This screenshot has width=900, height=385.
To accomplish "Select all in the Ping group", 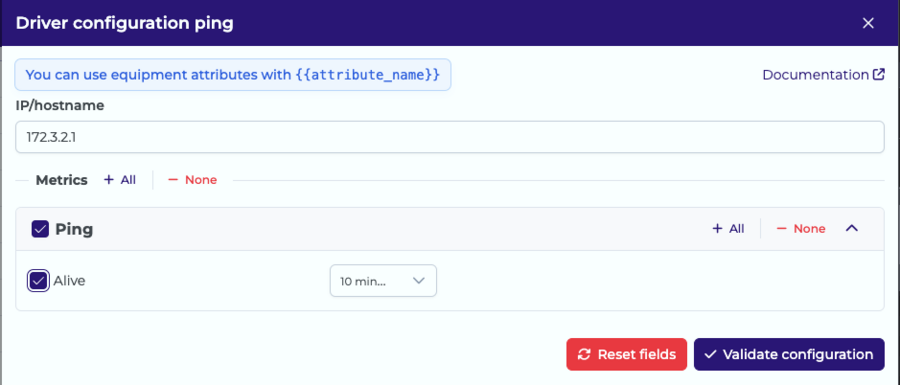I will click(x=728, y=229).
